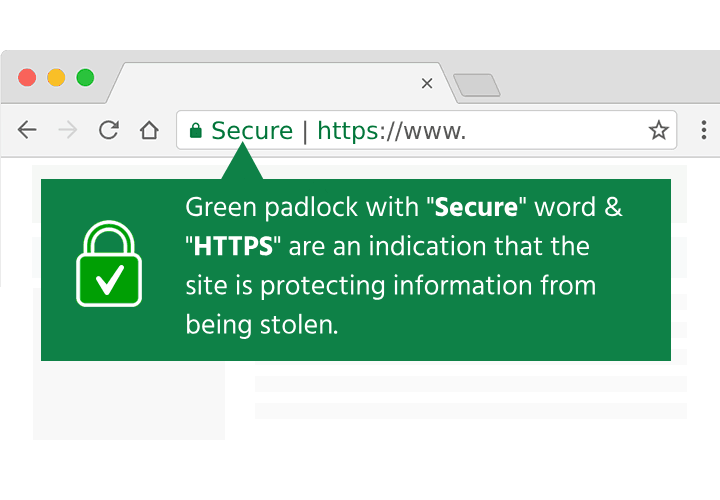The width and height of the screenshot is (720, 500).
Task: Reload the page with refresh icon
Action: [x=109, y=130]
